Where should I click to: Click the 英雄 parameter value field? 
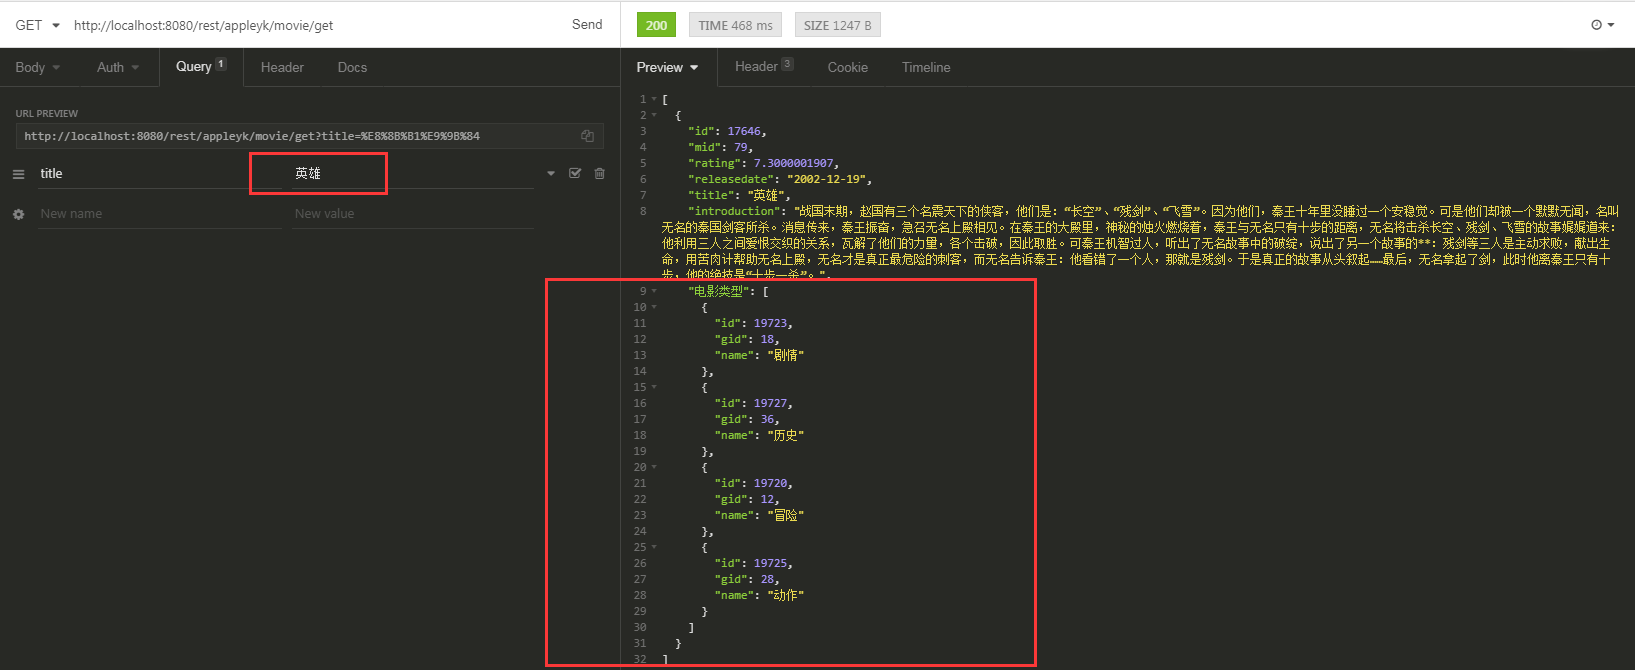(x=413, y=174)
